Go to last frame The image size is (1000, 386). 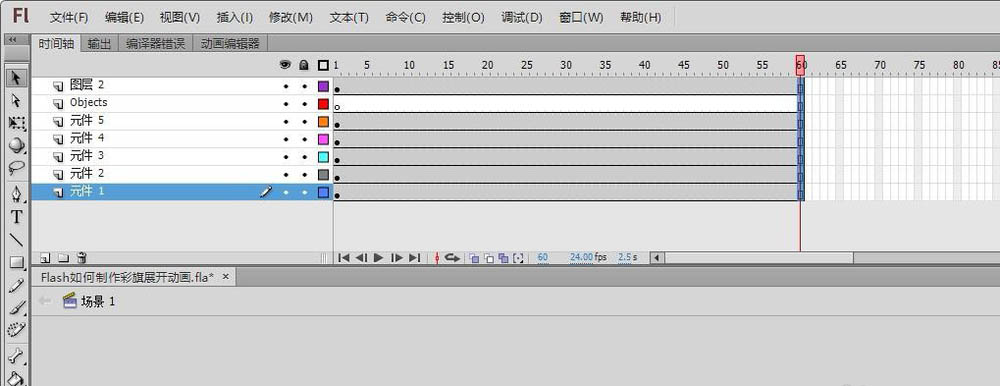point(415,258)
